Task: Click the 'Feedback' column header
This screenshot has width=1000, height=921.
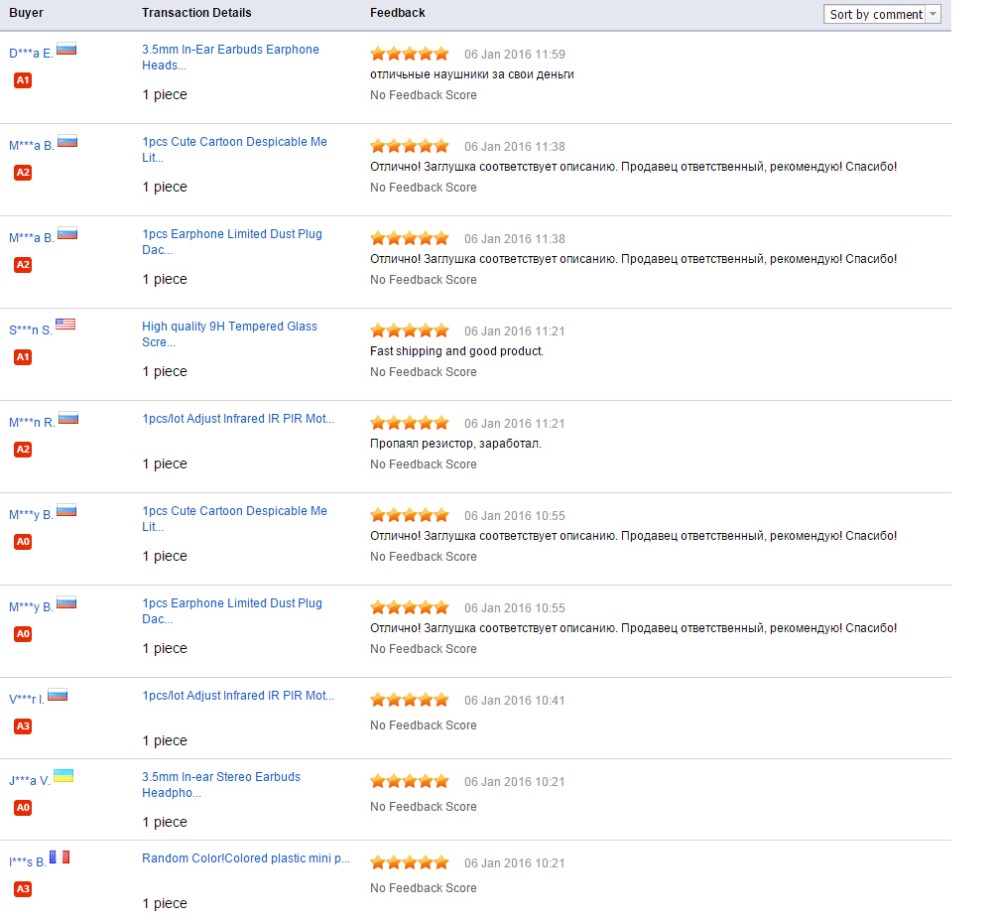Action: pos(397,13)
